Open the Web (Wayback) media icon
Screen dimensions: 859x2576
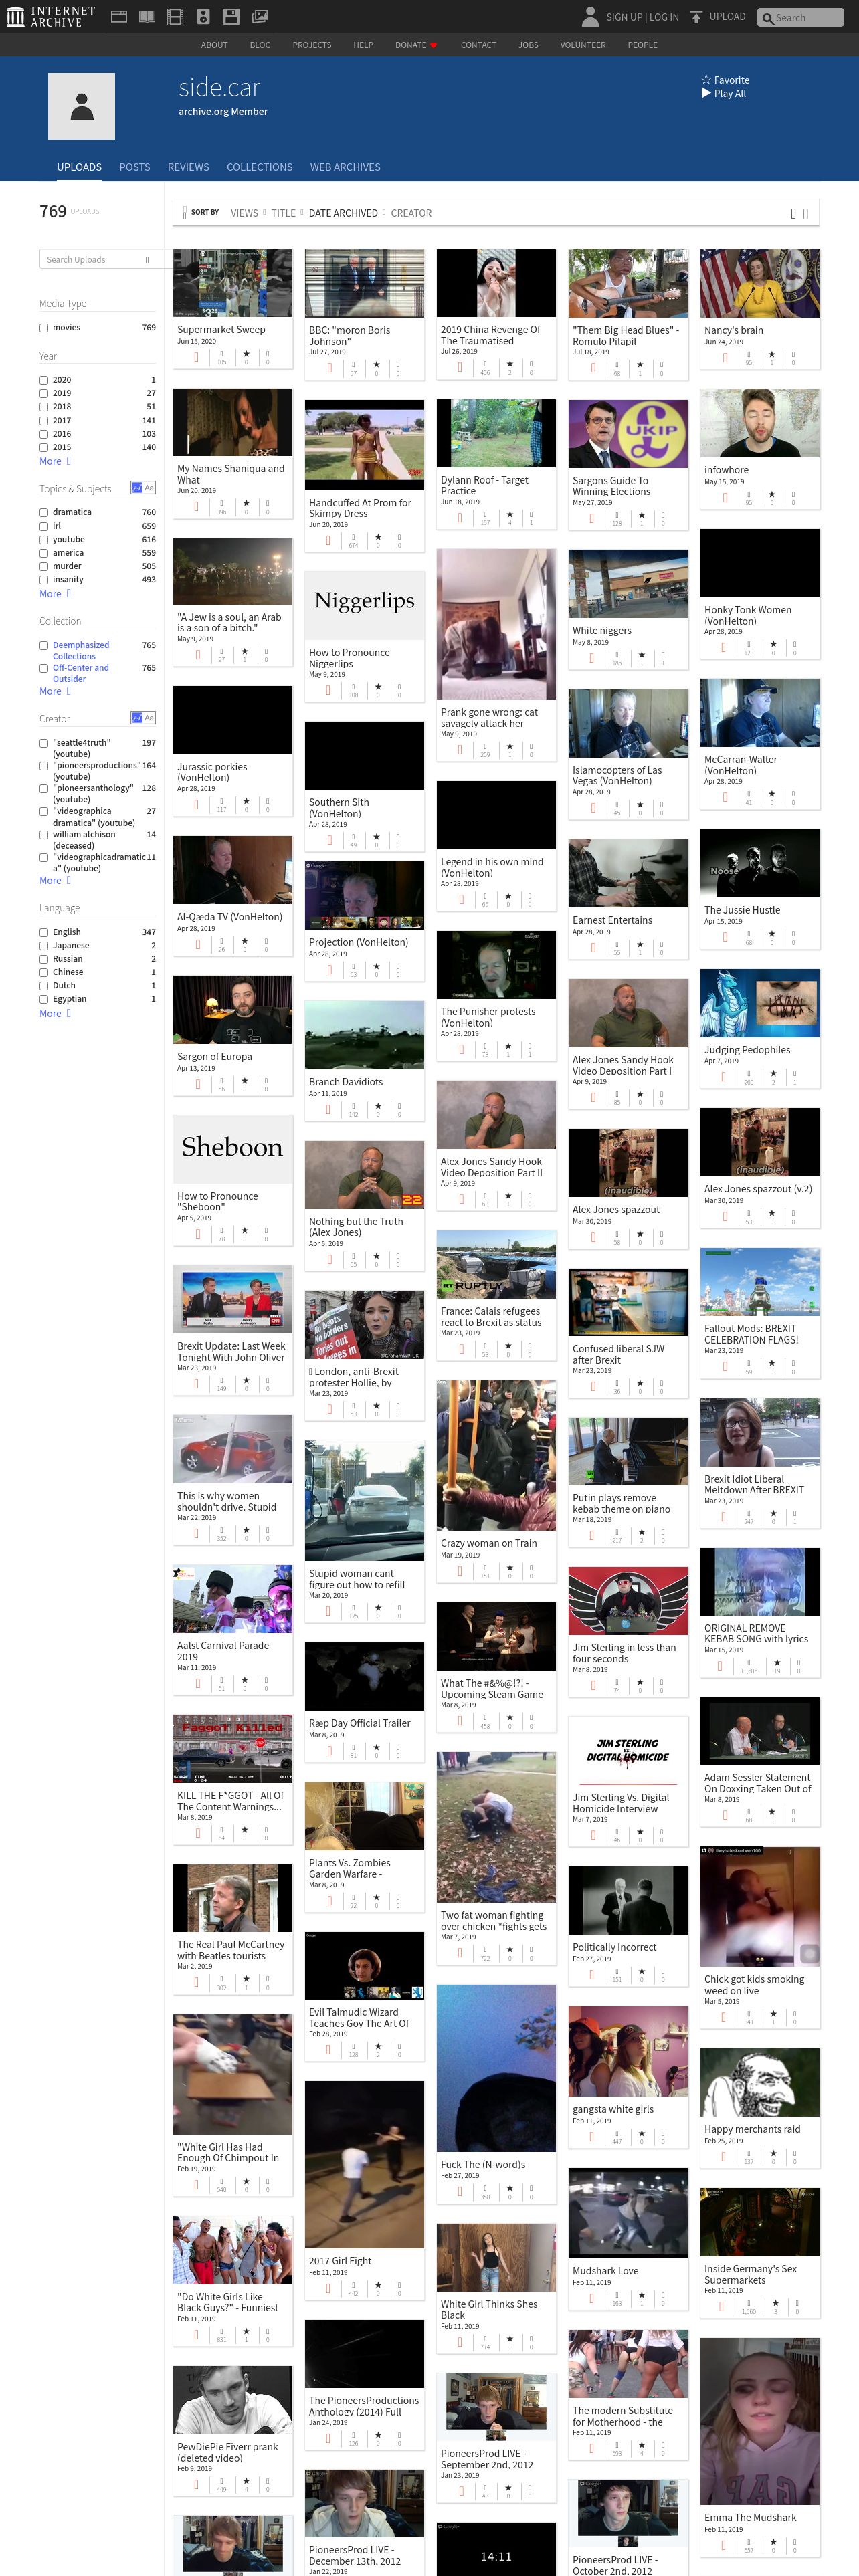(118, 17)
